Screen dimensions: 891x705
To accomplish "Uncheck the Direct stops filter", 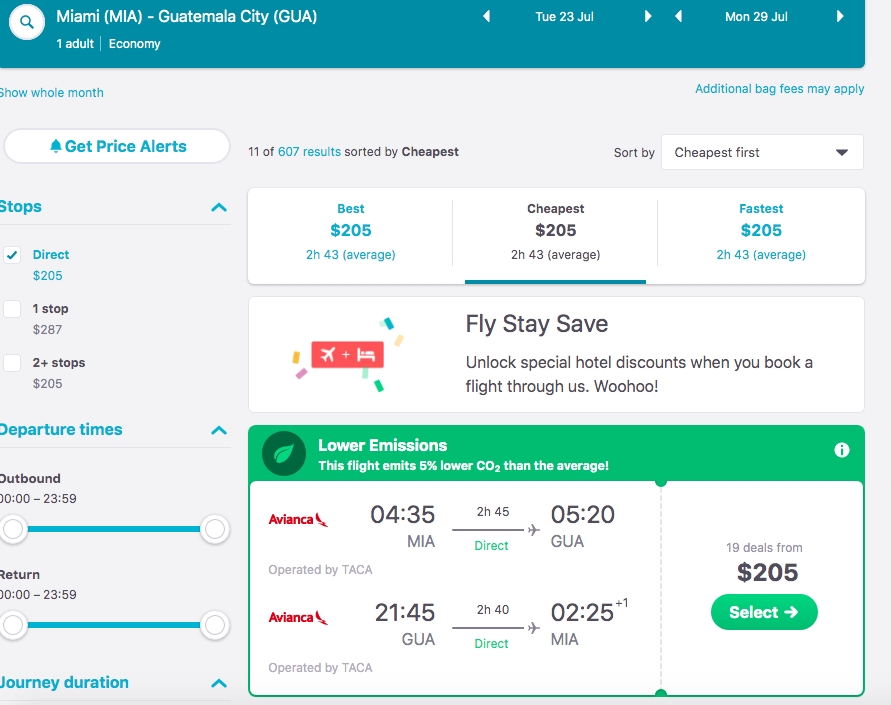I will point(12,255).
